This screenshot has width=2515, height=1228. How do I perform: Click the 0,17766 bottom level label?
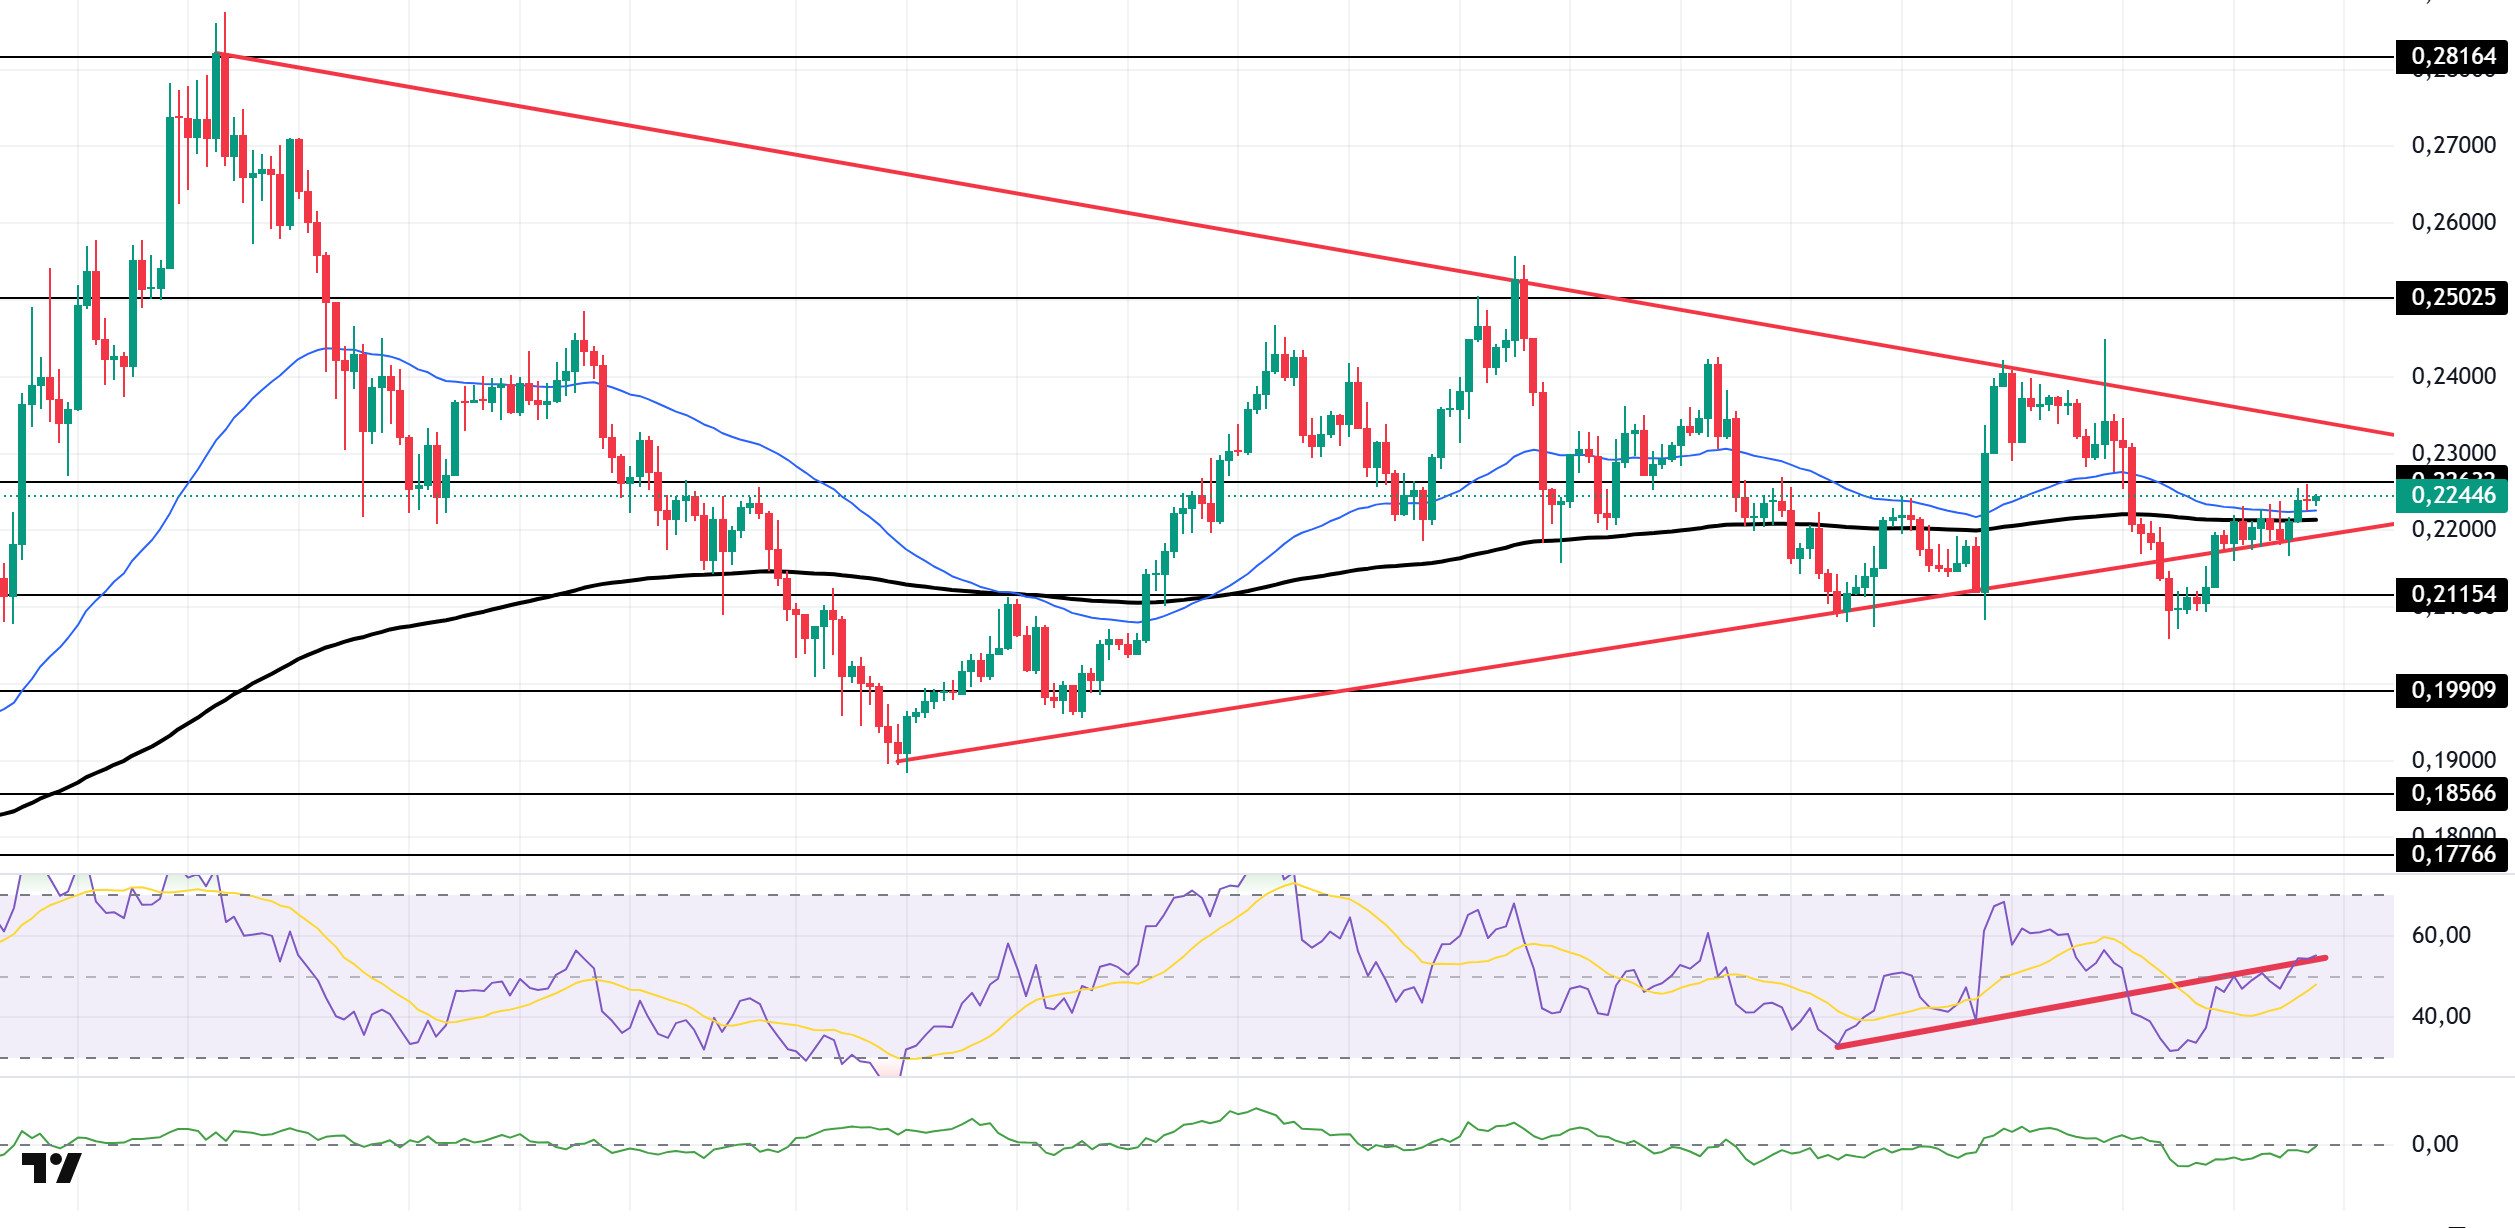[x=2452, y=854]
